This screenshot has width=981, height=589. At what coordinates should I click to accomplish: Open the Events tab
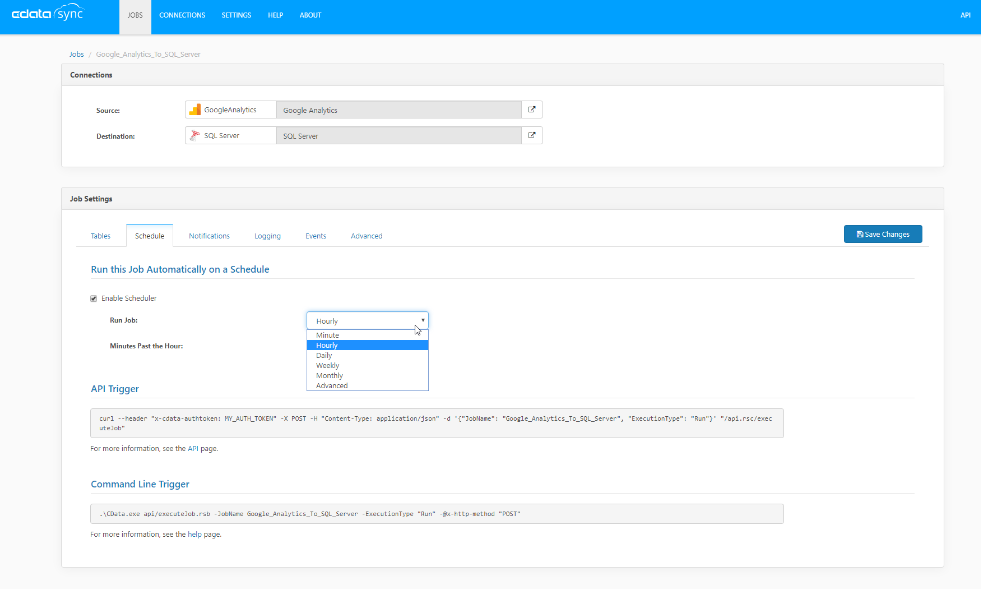tap(315, 236)
